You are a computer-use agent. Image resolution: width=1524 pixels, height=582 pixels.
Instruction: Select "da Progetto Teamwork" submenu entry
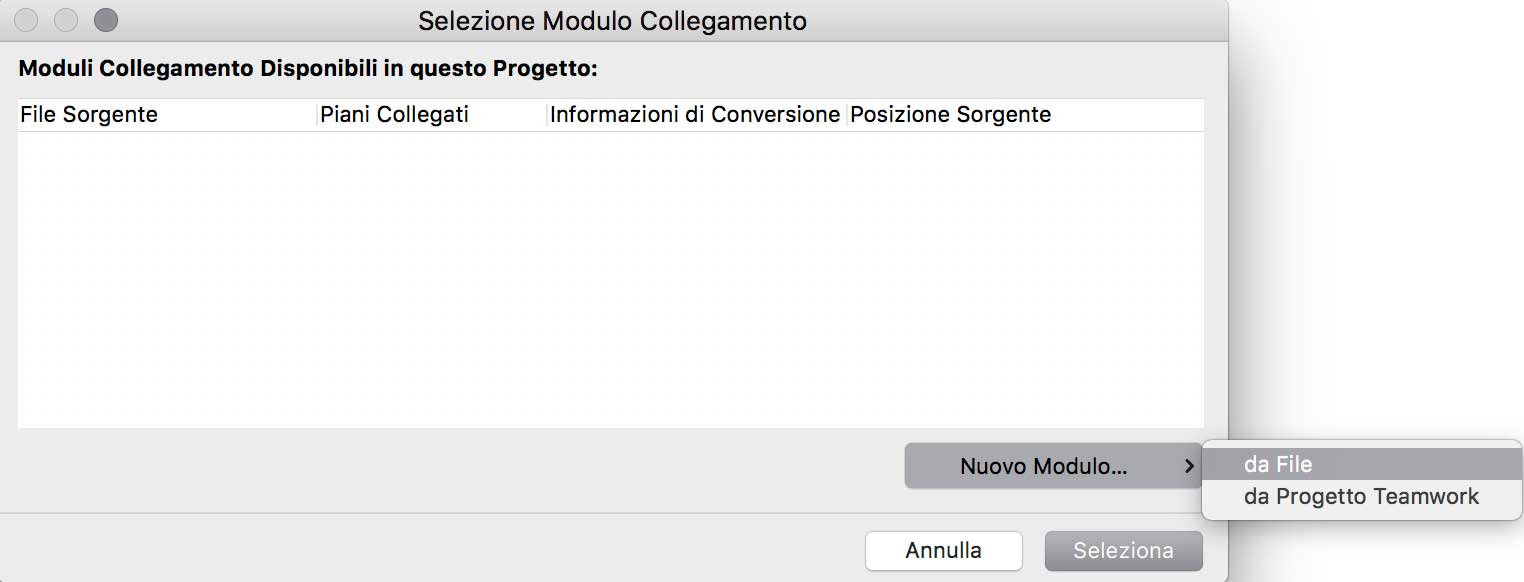point(1360,496)
